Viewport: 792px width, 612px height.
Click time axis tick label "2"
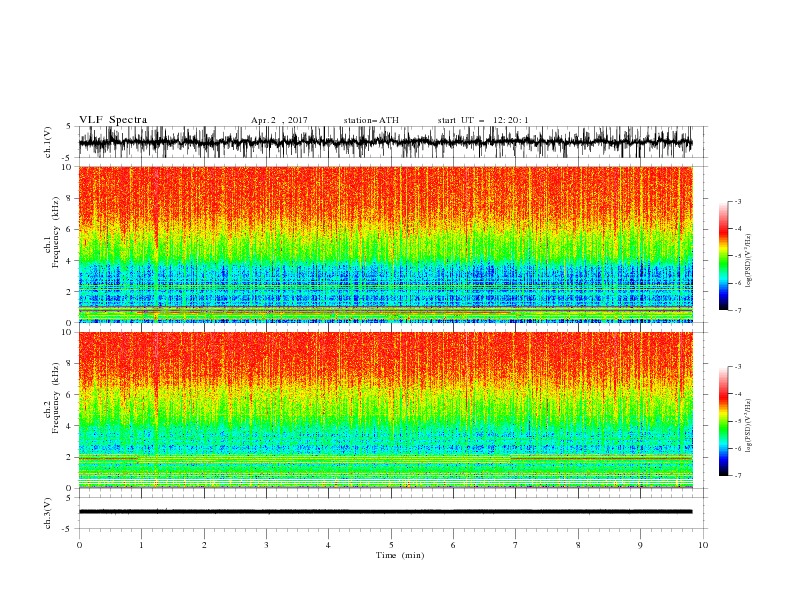point(204,545)
